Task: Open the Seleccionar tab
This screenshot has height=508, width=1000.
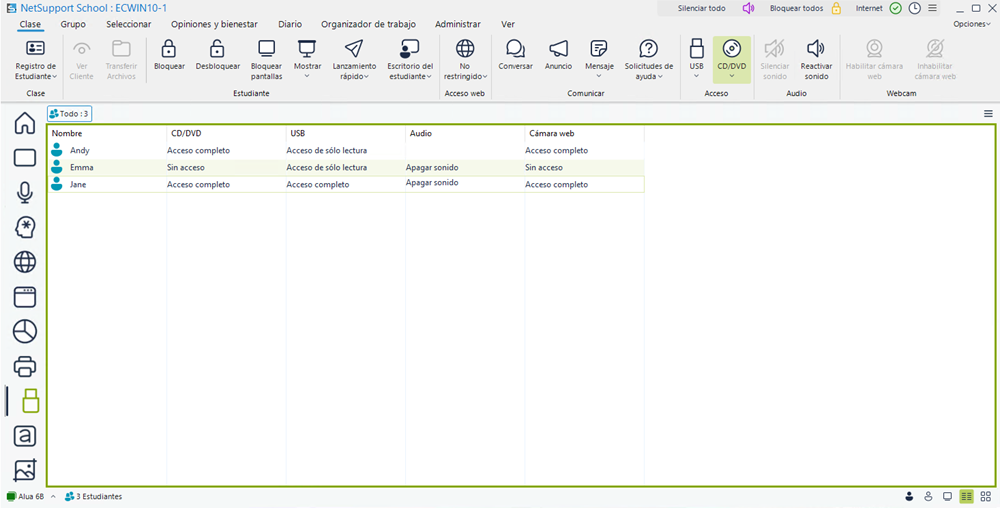Action: [129, 24]
